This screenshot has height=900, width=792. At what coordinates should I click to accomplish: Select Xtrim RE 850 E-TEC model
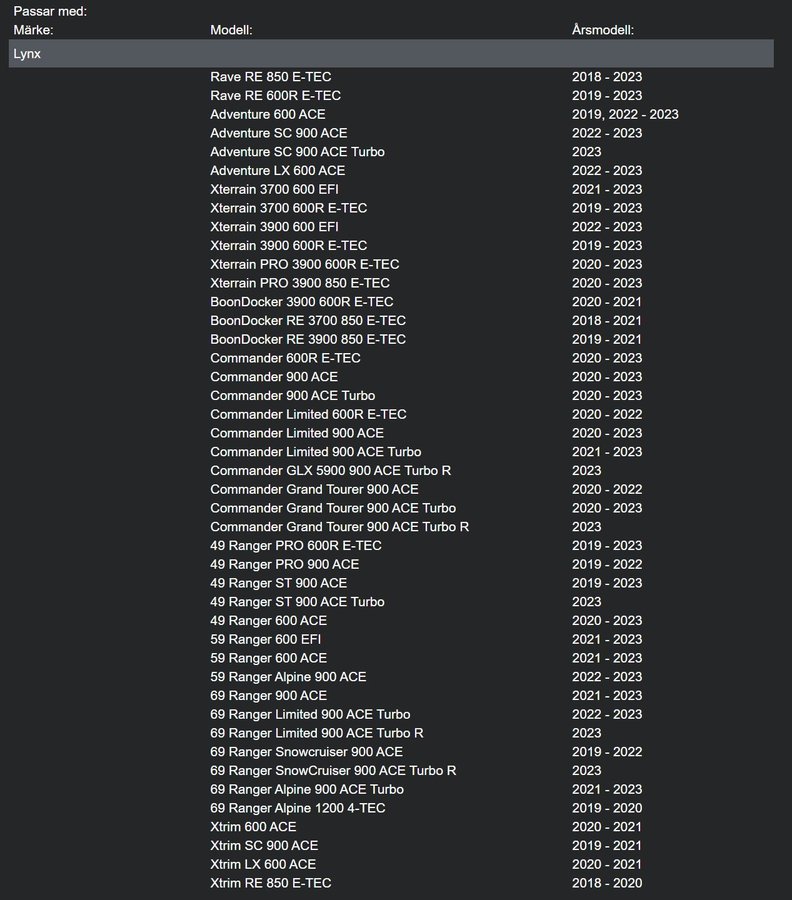270,883
